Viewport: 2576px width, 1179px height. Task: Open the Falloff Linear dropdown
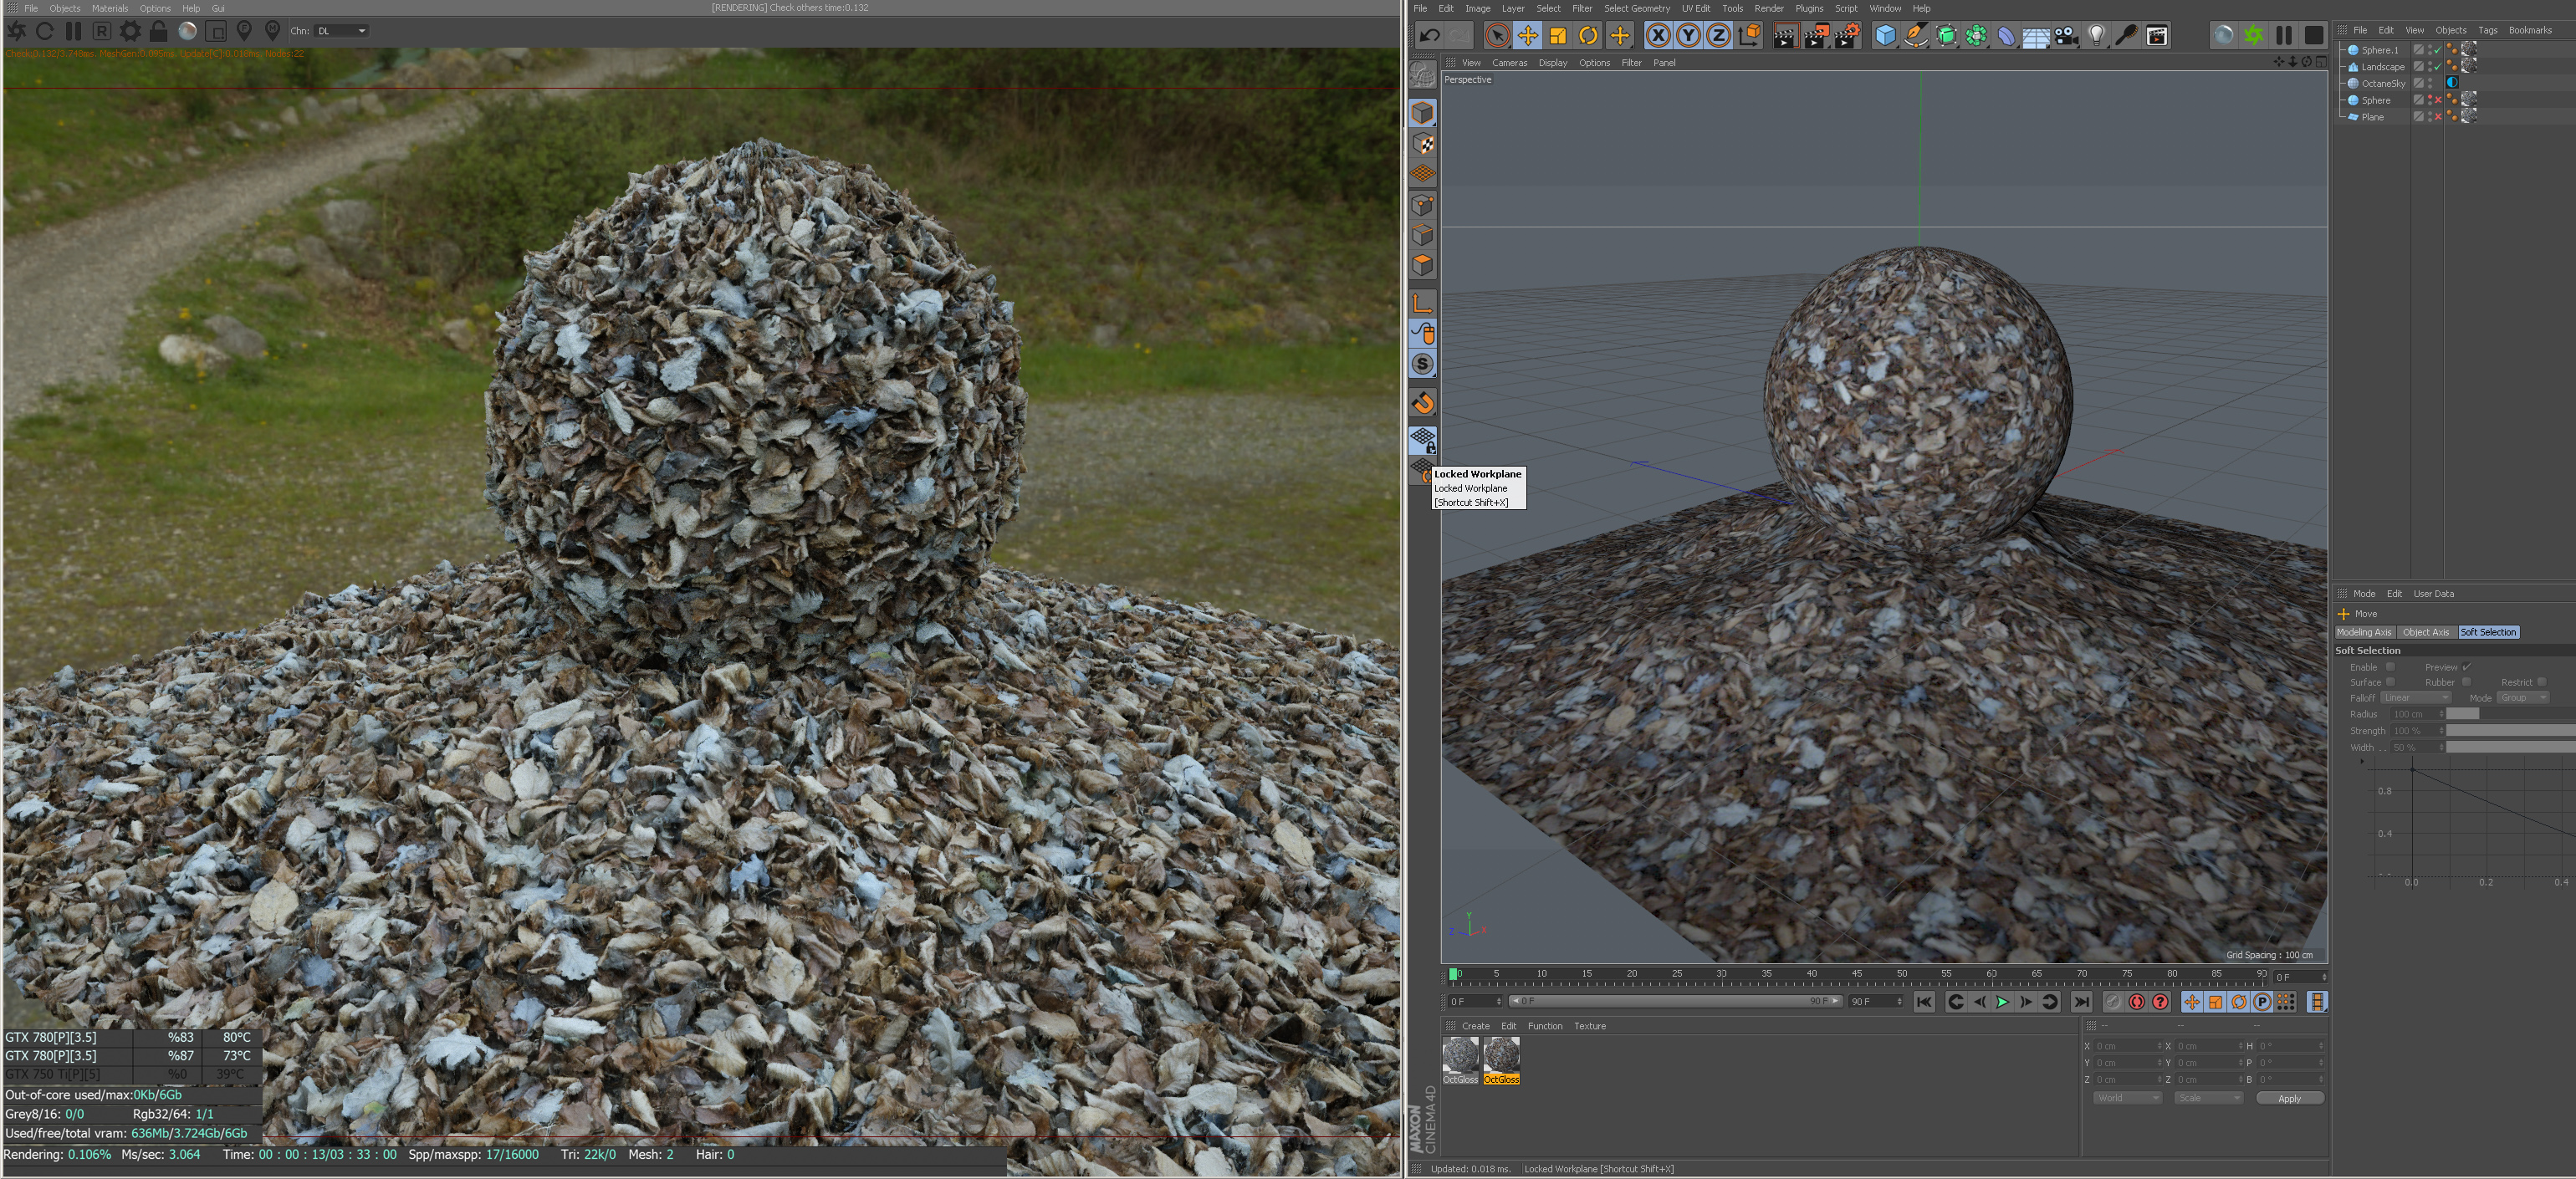tap(2416, 698)
